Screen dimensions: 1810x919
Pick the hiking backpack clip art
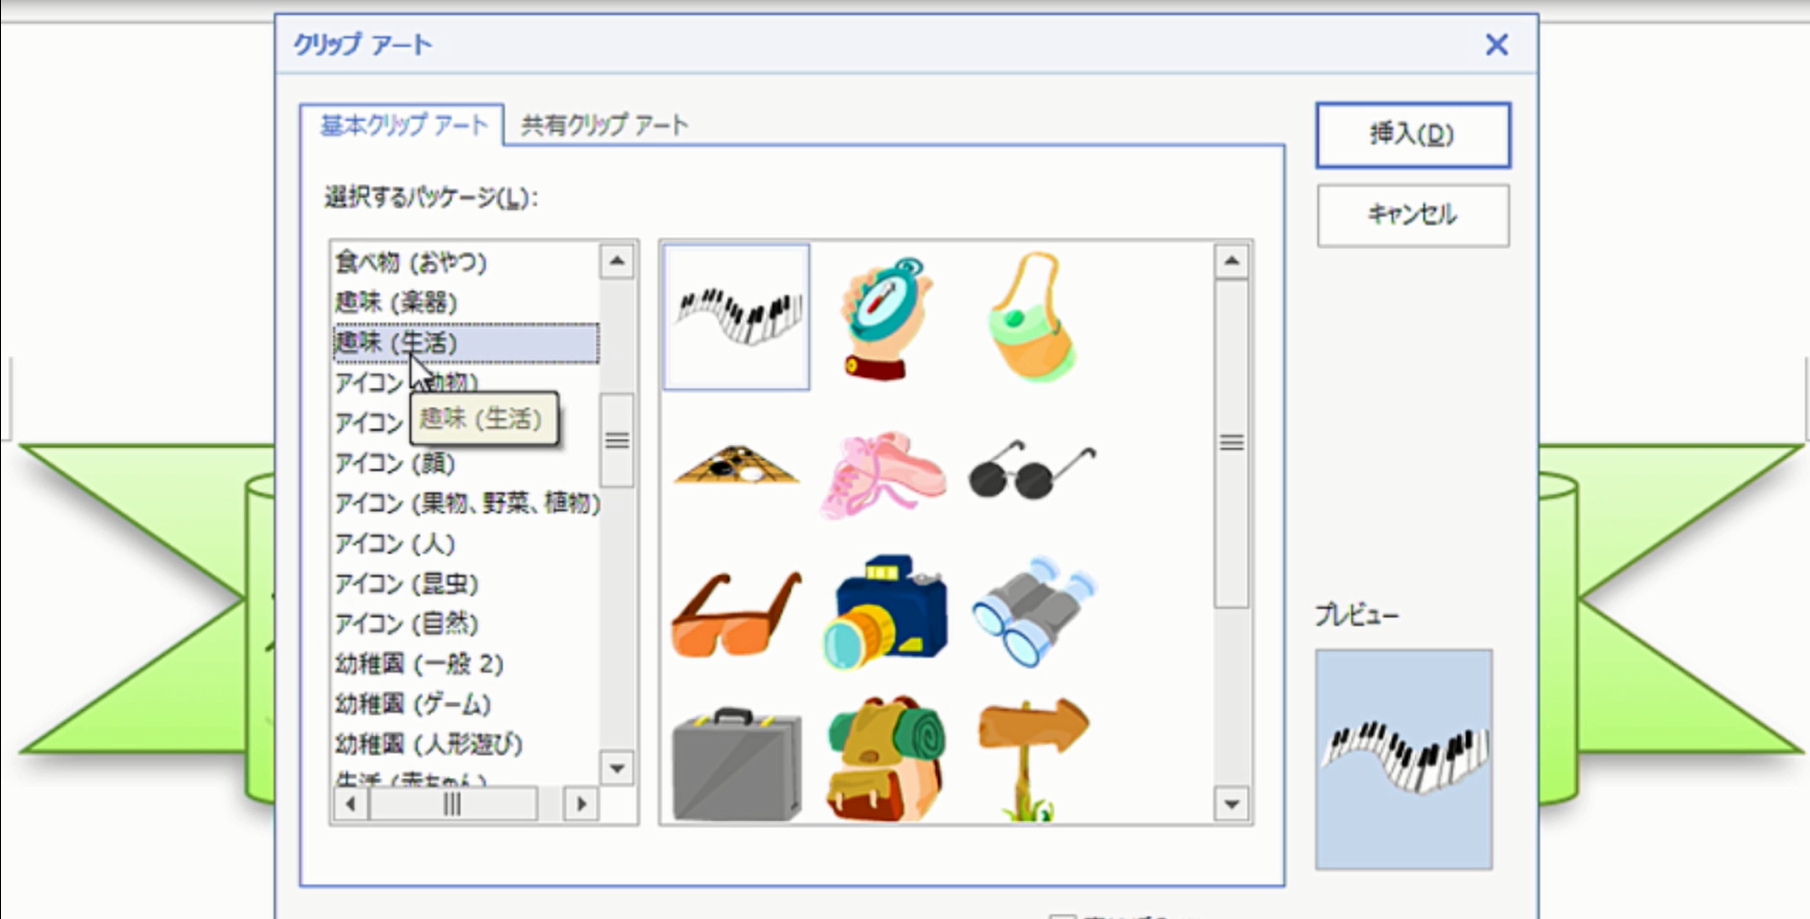[x=884, y=758]
